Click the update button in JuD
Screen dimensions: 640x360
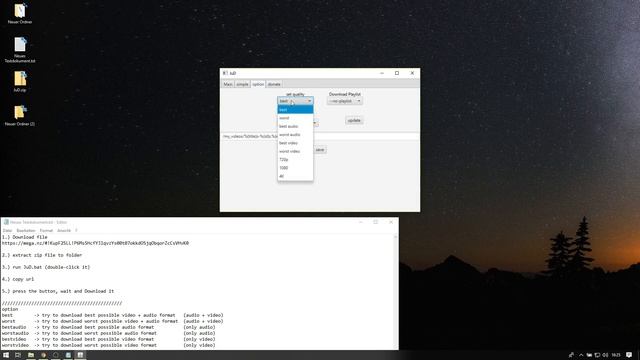(354, 120)
